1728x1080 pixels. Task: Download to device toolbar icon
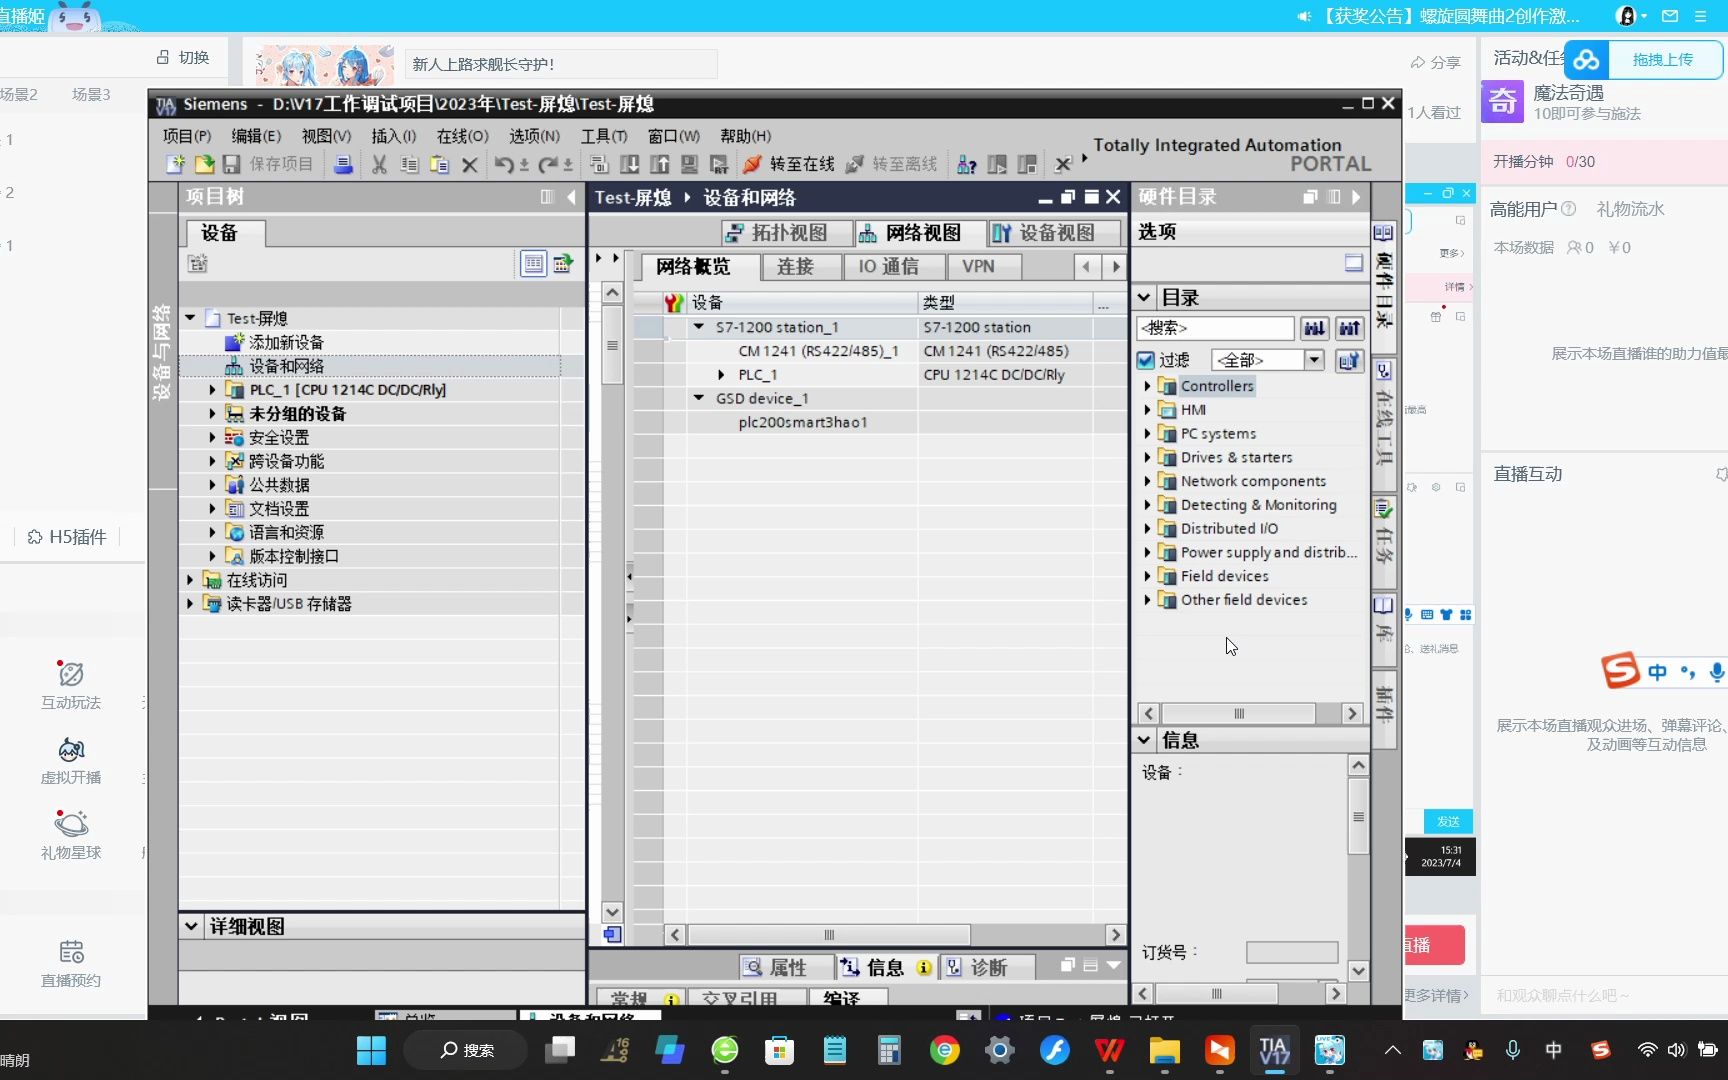(629, 164)
